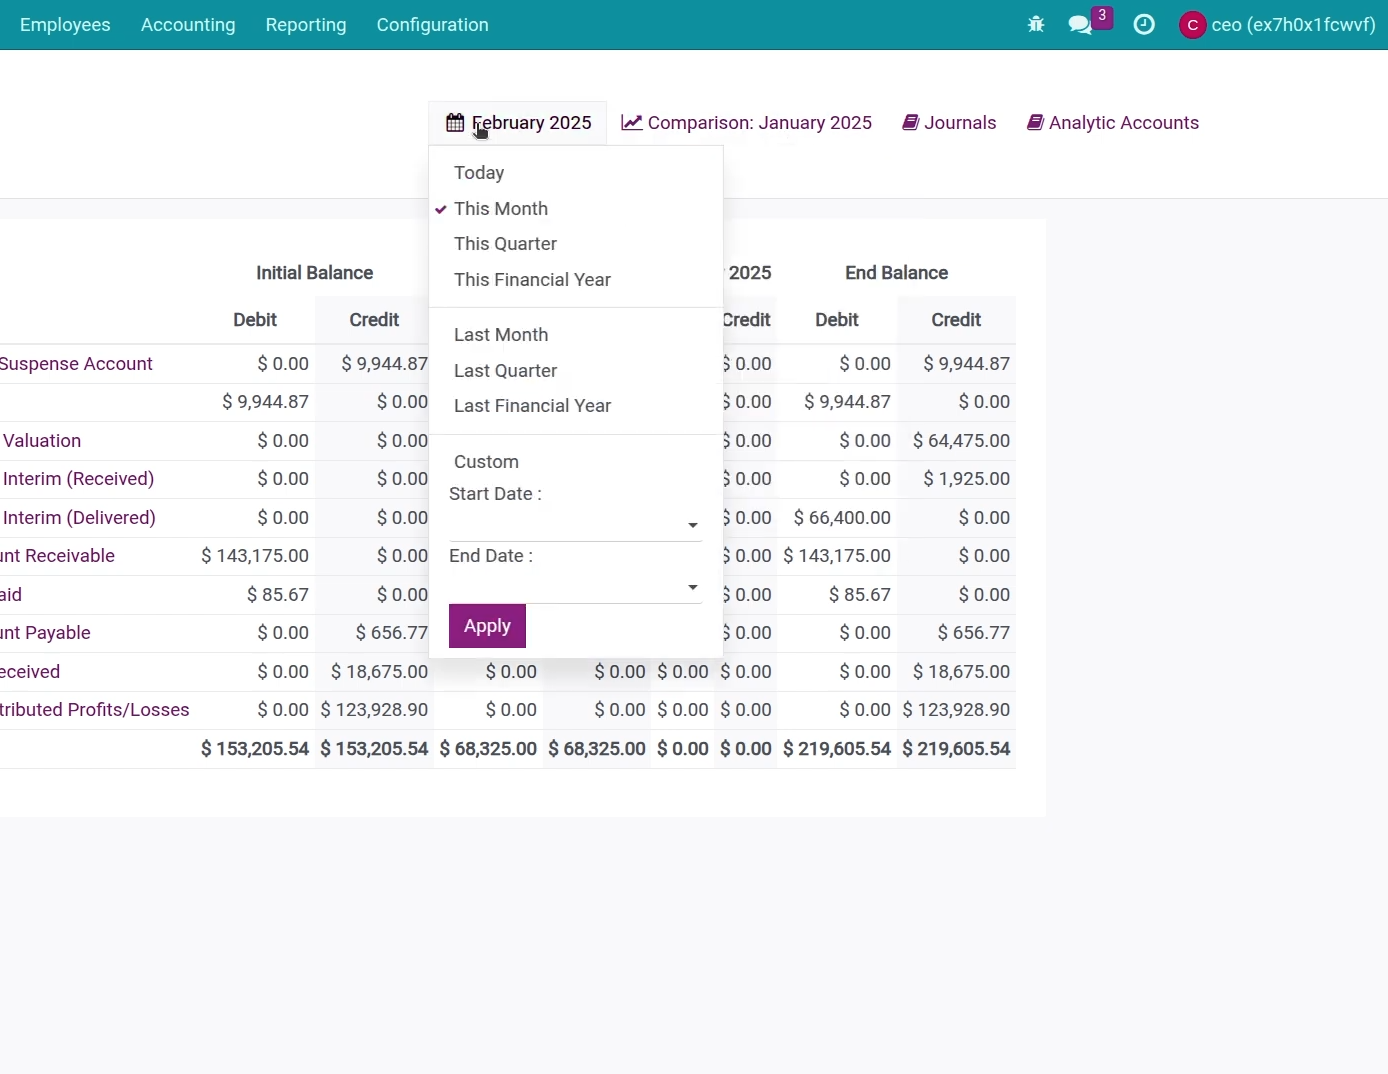Choose This Quarter date filter

point(505,244)
